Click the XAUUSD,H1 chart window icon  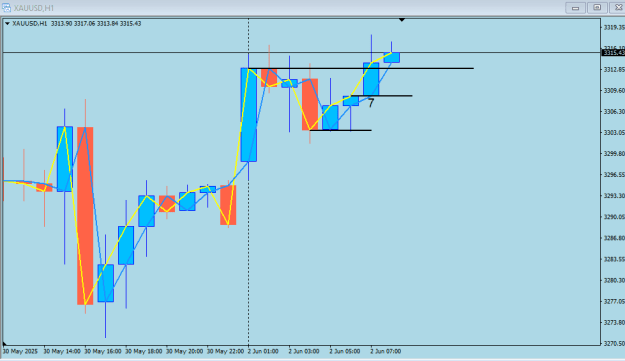pos(6,8)
